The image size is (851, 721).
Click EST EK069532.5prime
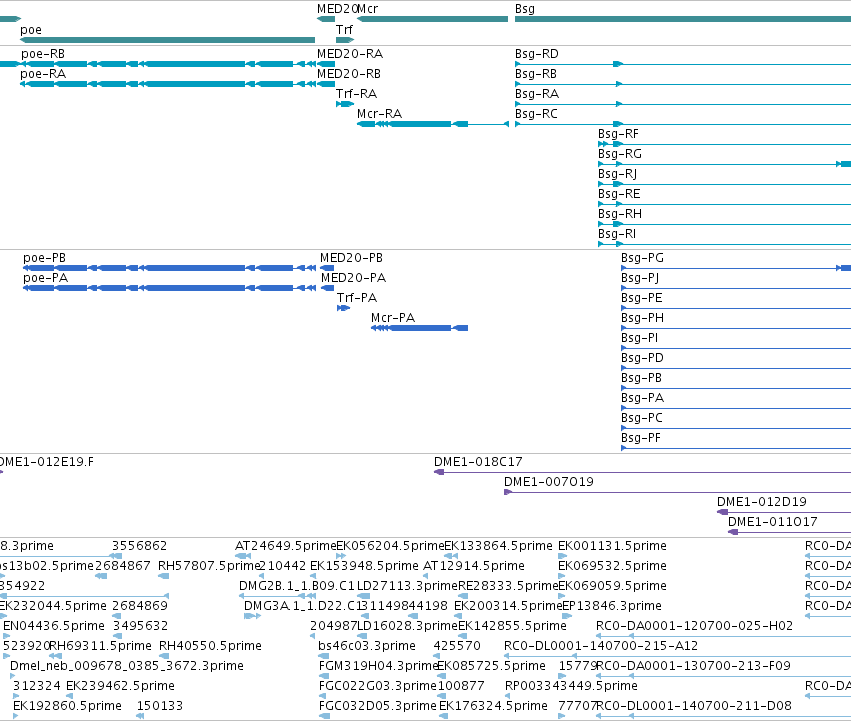pyautogui.click(x=612, y=566)
